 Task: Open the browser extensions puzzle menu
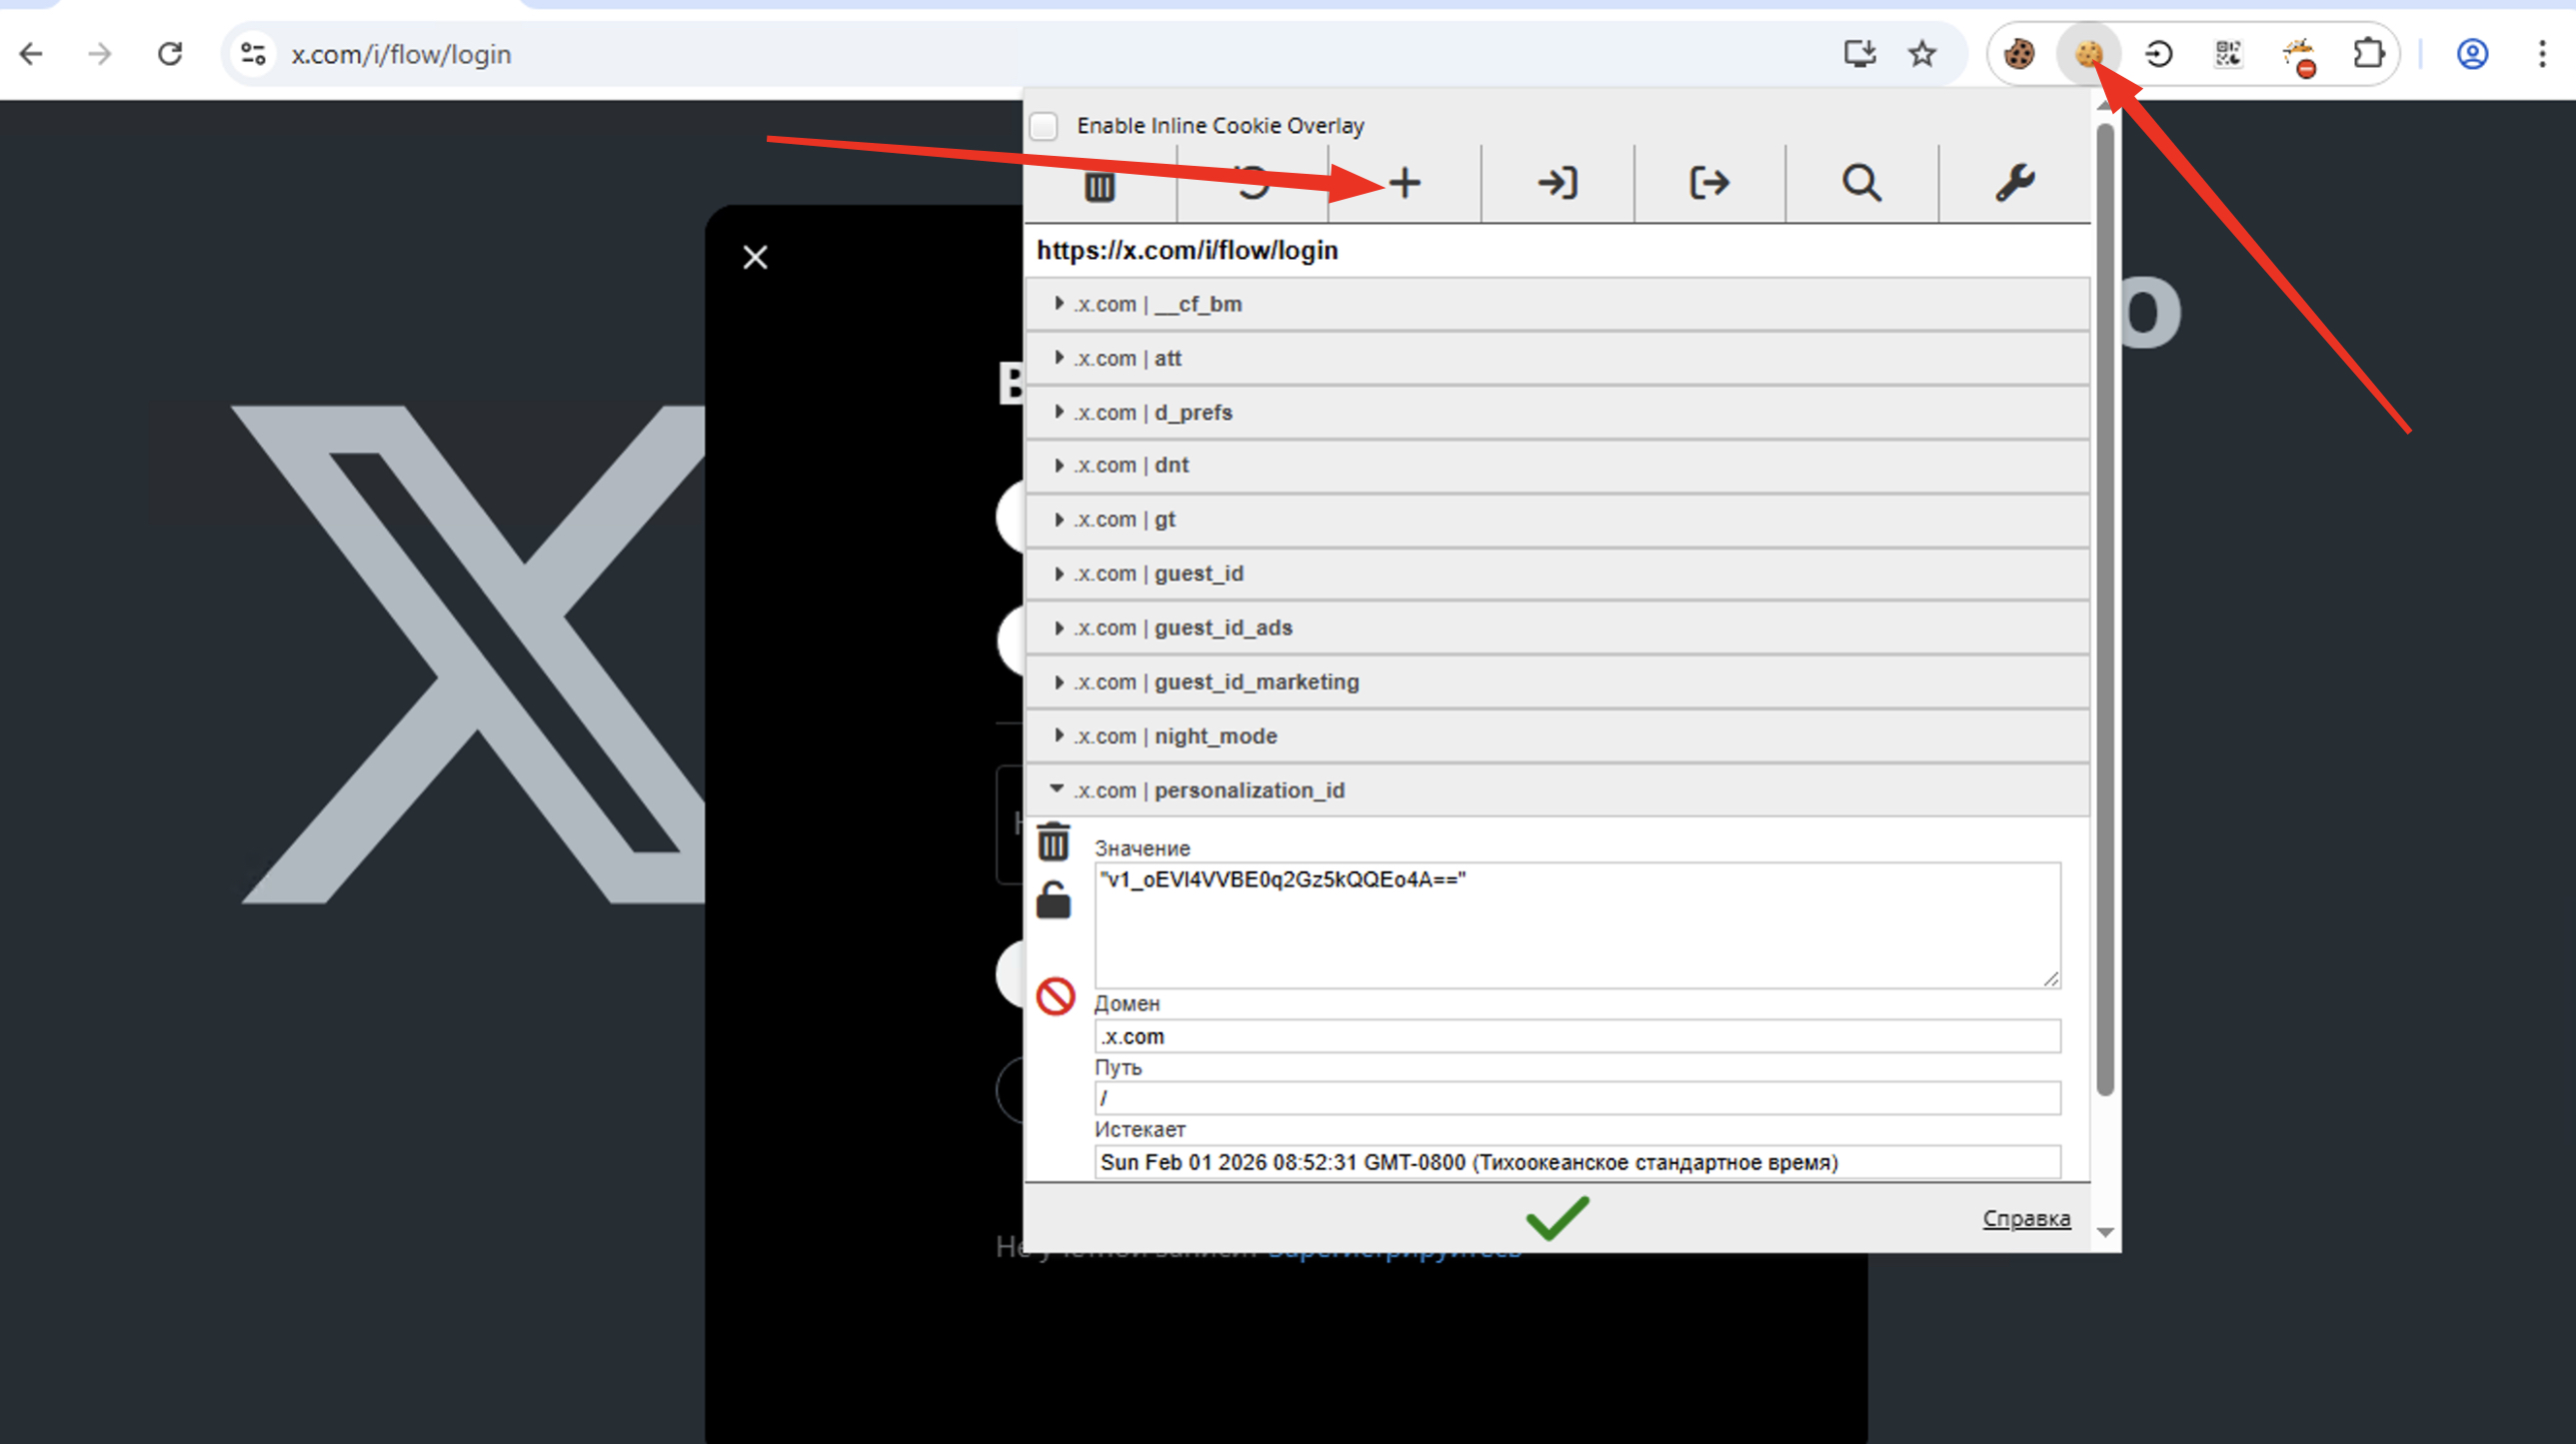tap(2368, 54)
